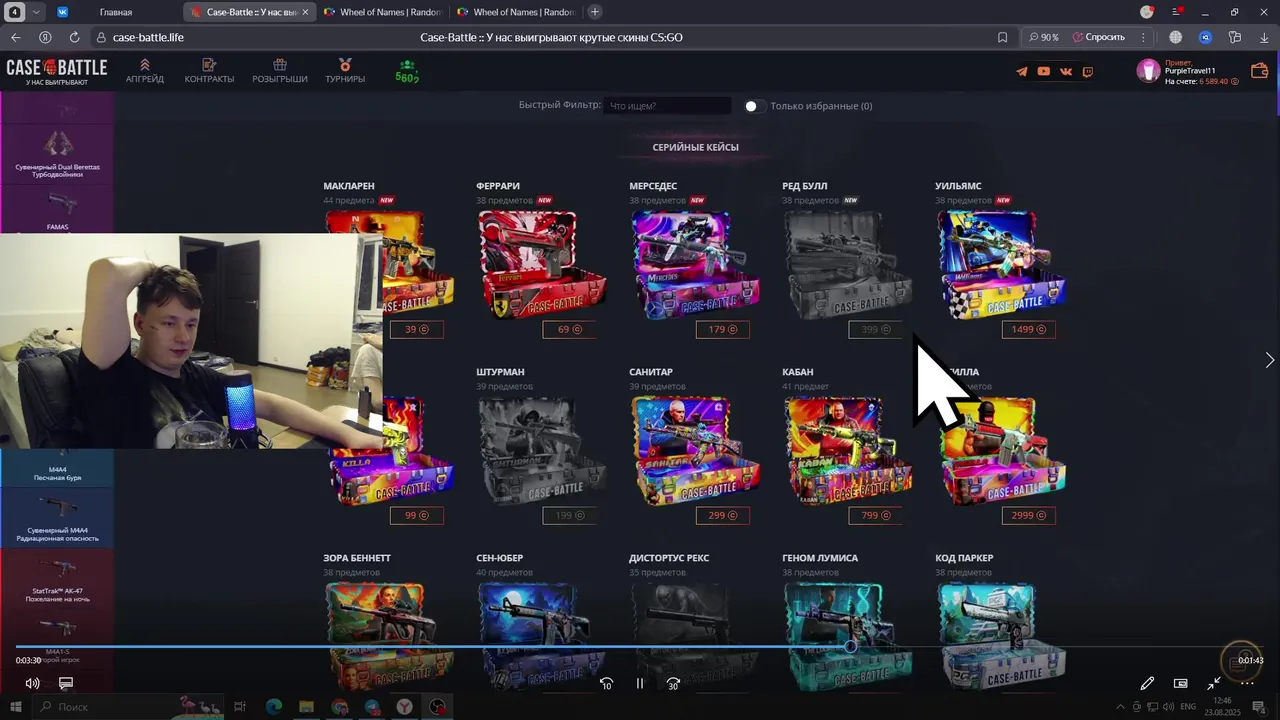Switch to first Wheel of Names tab
This screenshot has height=720, width=1280.
[383, 12]
